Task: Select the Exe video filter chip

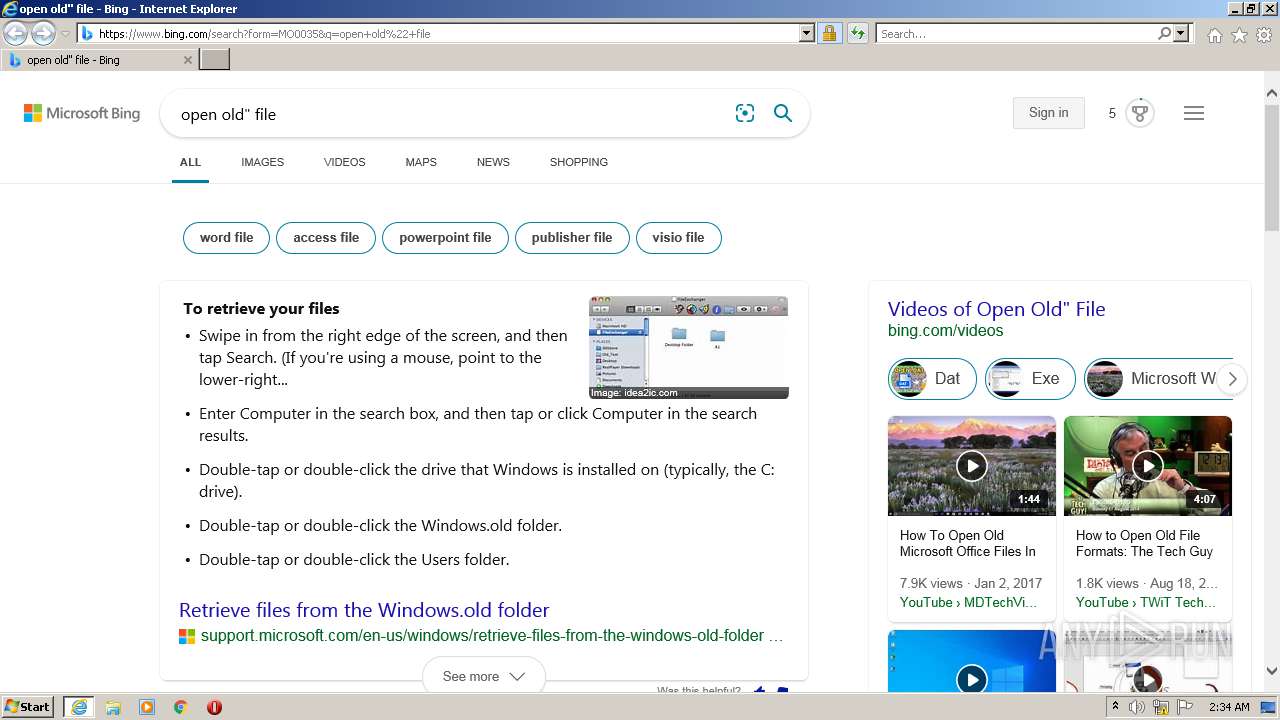Action: click(1030, 379)
